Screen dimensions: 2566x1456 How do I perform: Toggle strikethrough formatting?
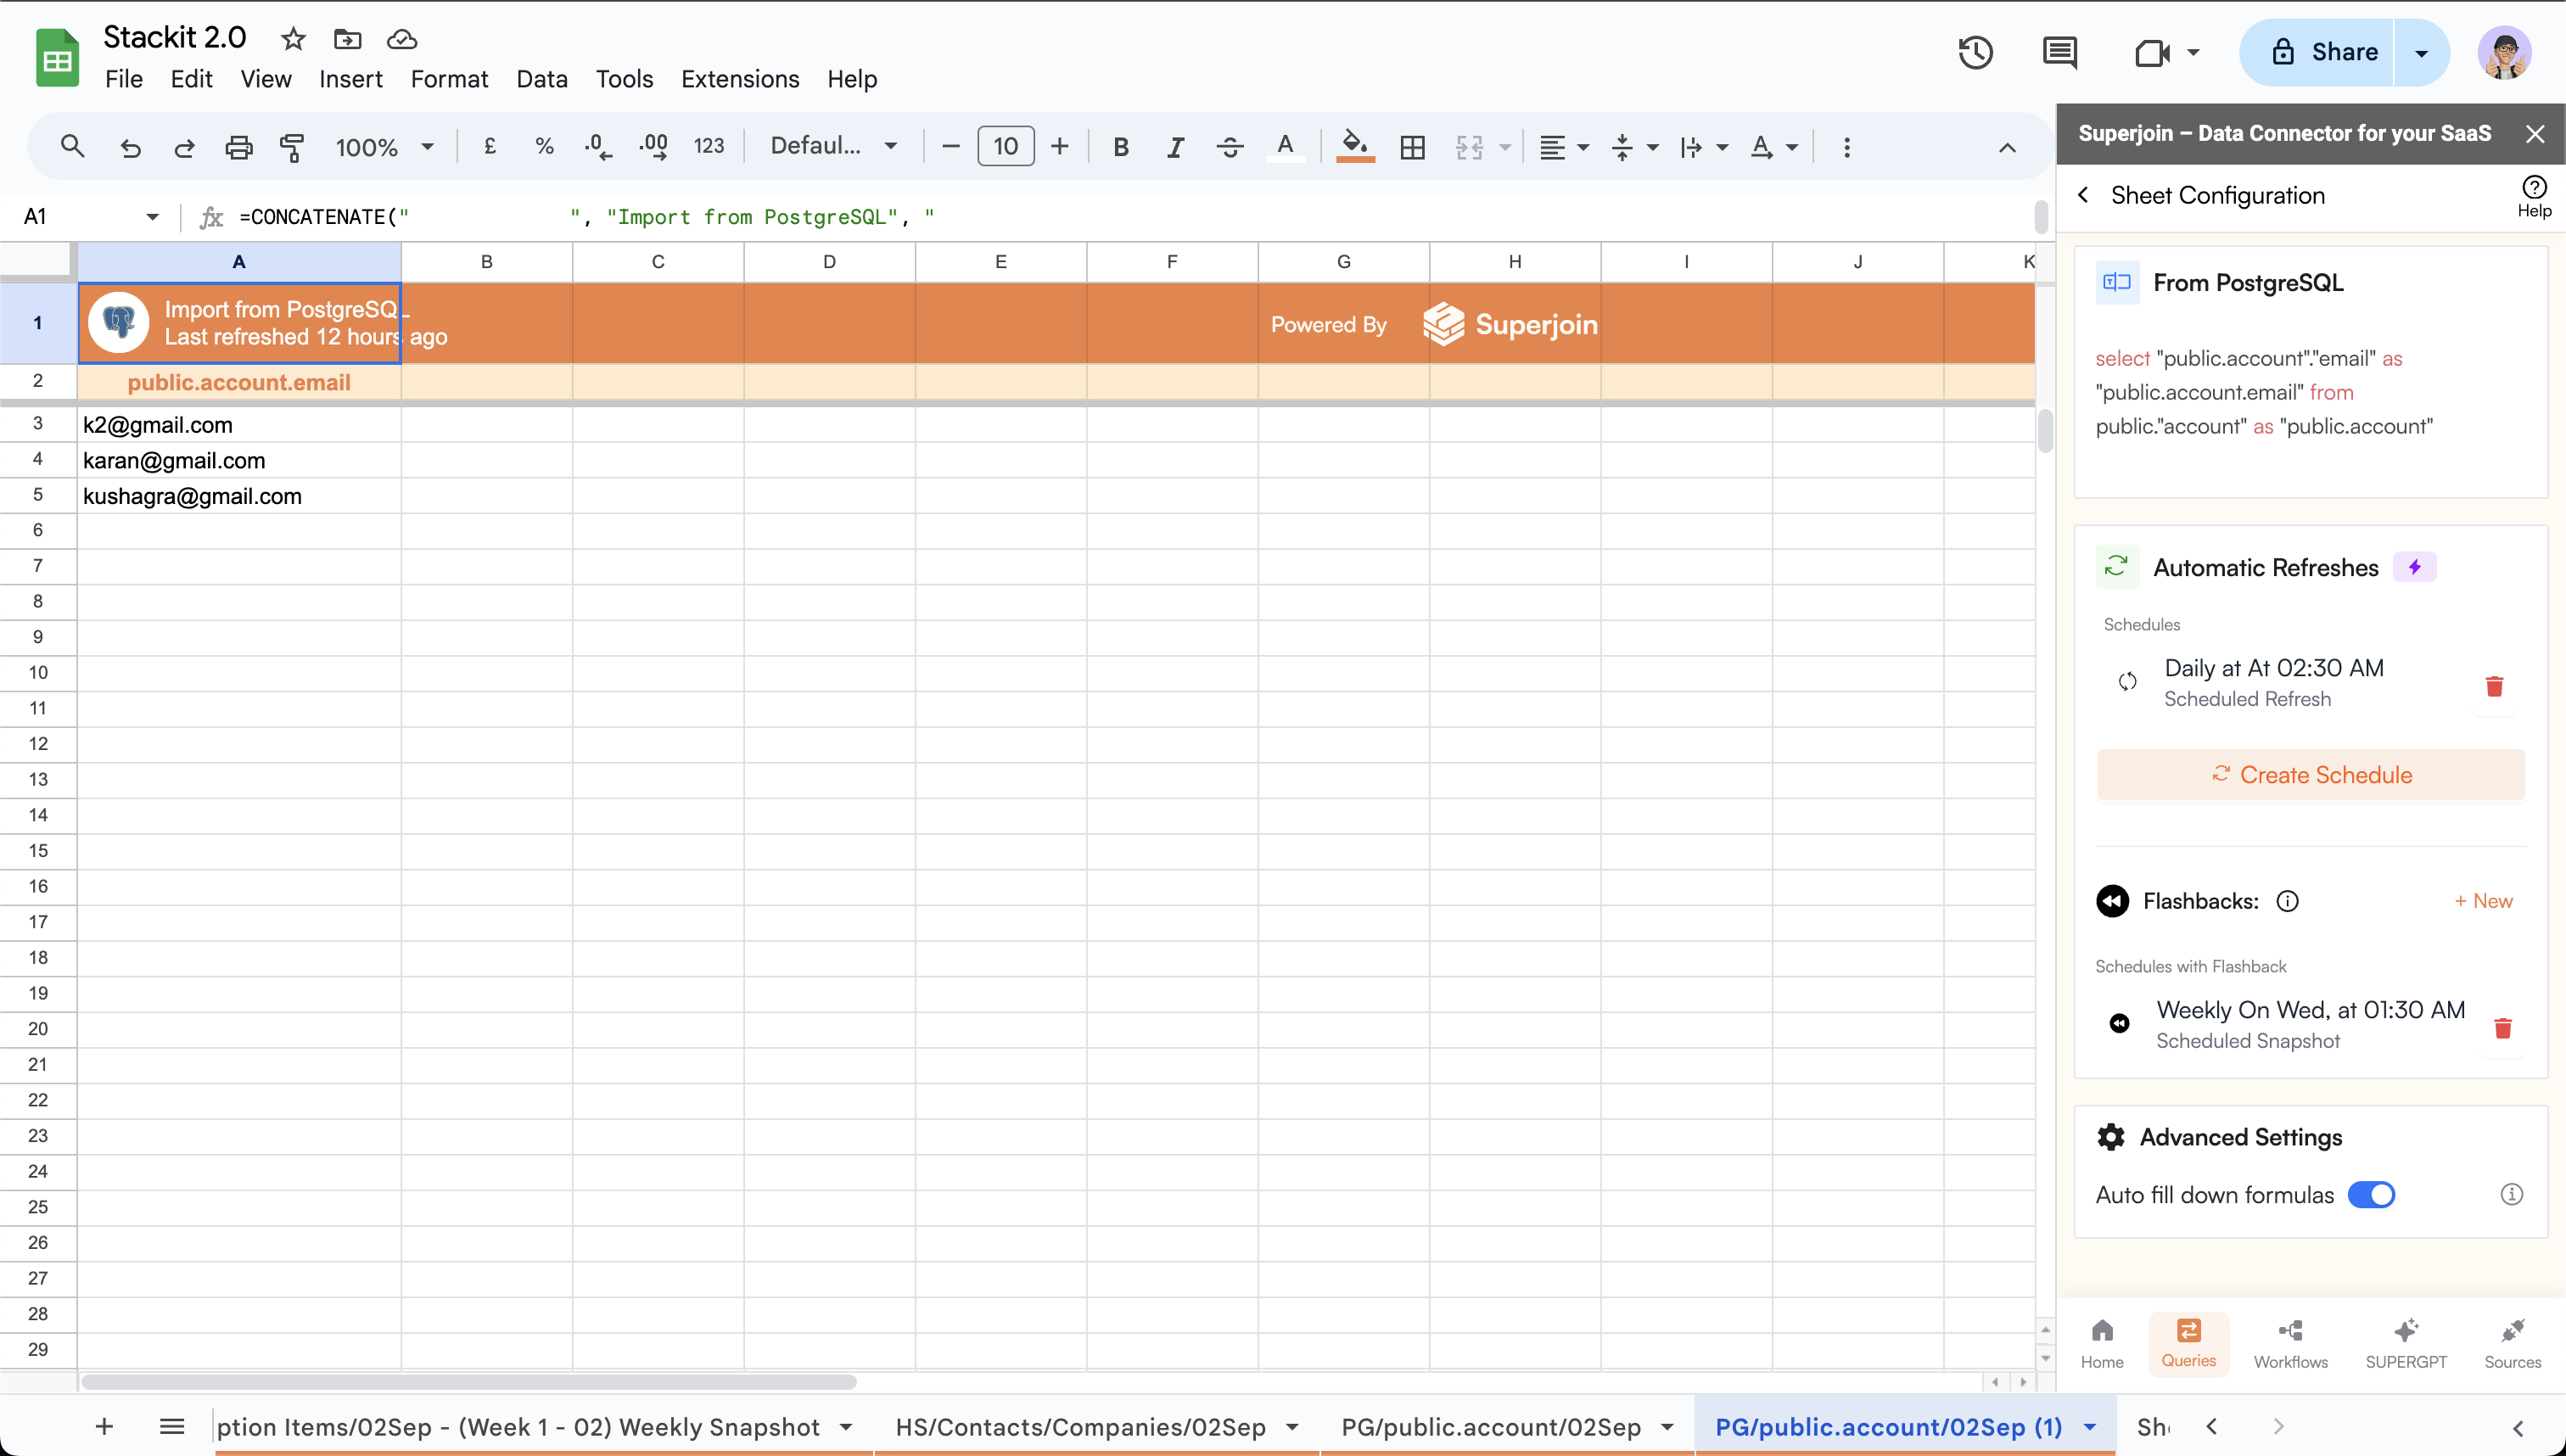coord(1229,147)
